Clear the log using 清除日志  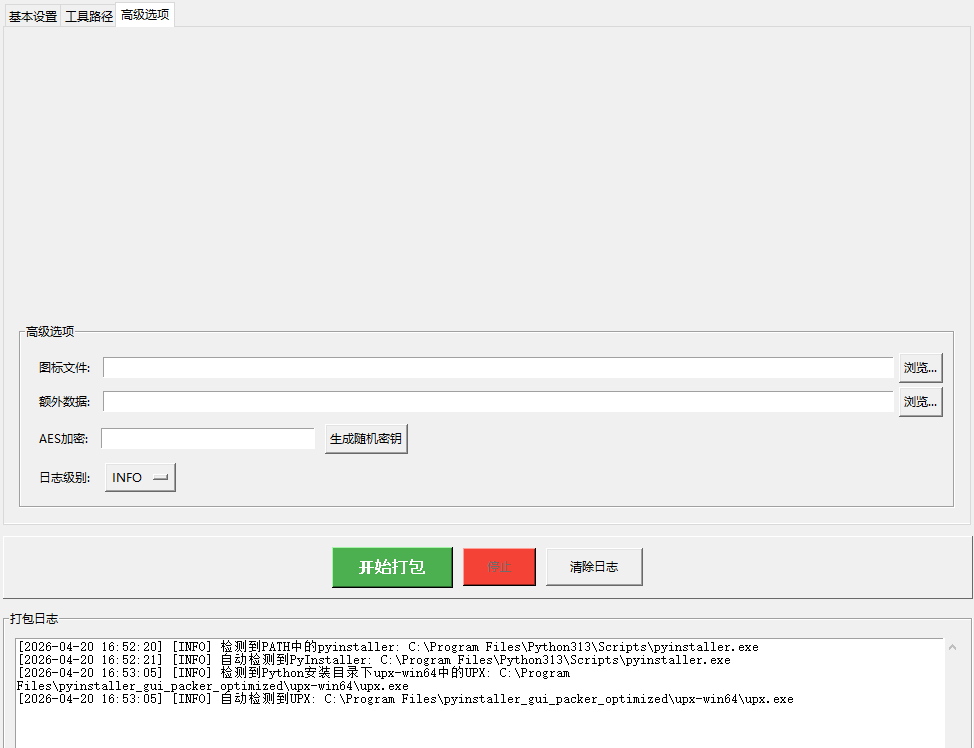click(x=594, y=567)
